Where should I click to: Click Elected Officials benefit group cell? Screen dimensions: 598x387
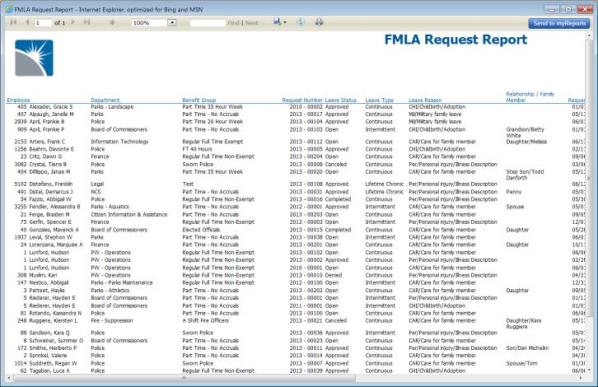[x=201, y=230]
